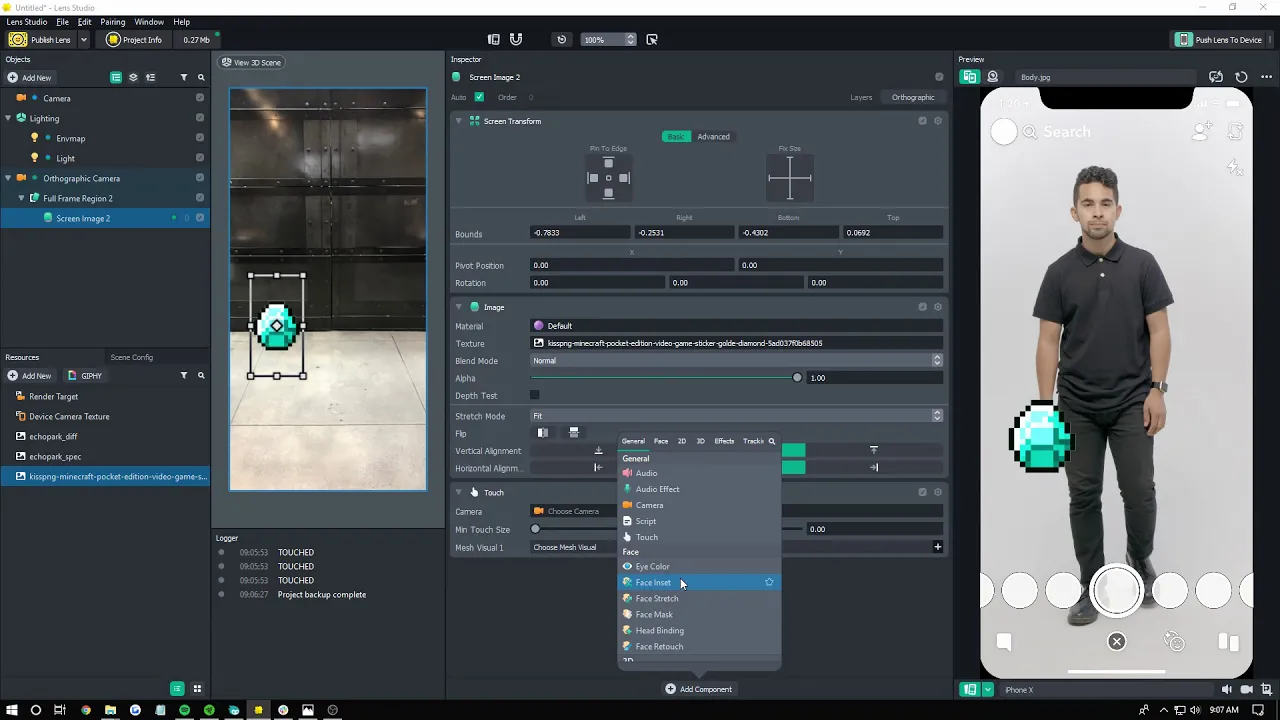
Task: Collapse the Screen Transform component
Action: [x=459, y=121]
